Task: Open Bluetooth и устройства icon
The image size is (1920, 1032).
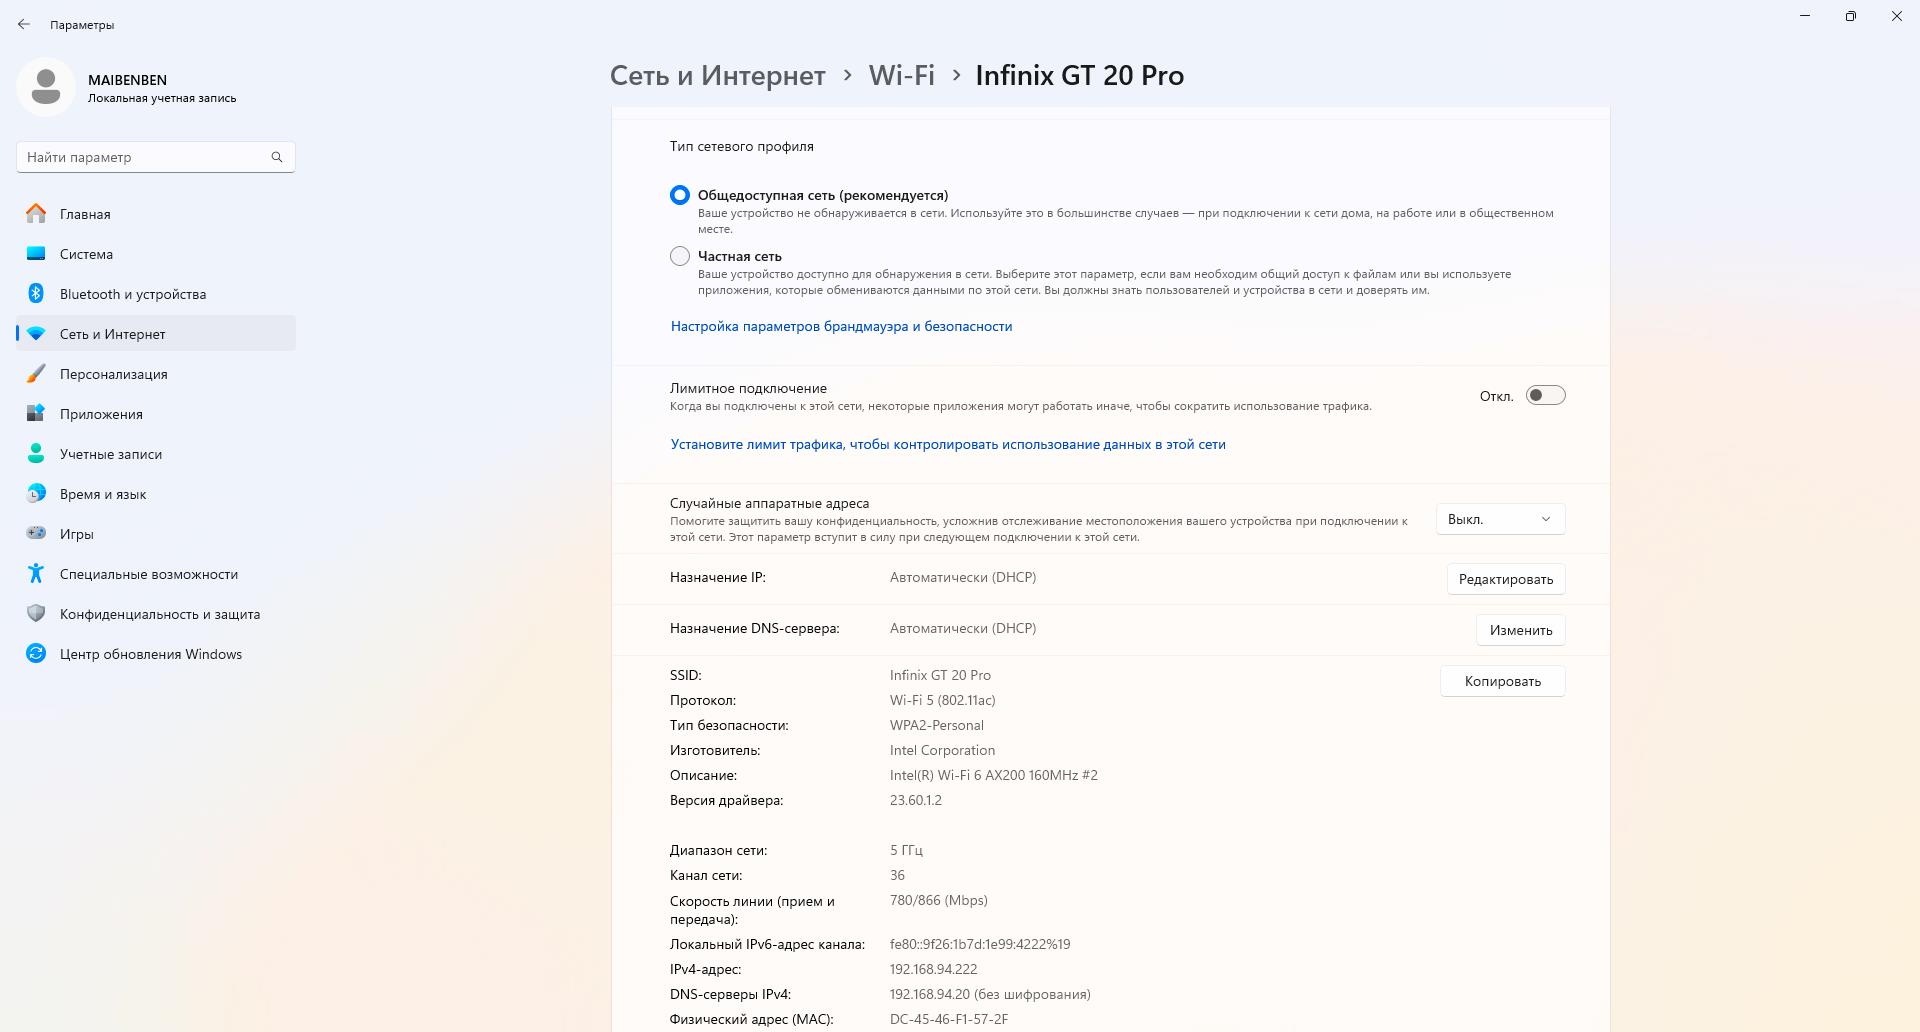Action: (x=36, y=294)
